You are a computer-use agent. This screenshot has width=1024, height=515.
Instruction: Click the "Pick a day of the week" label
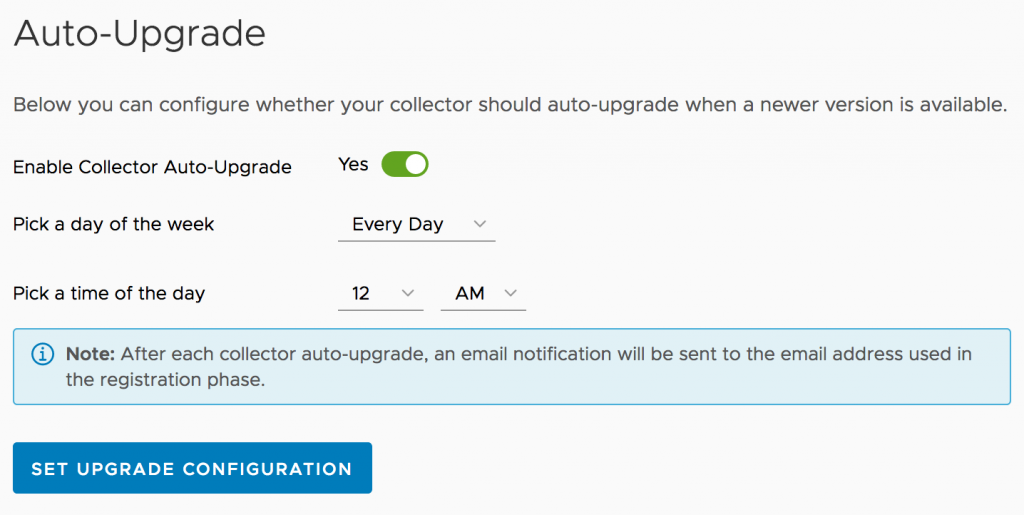click(x=113, y=224)
